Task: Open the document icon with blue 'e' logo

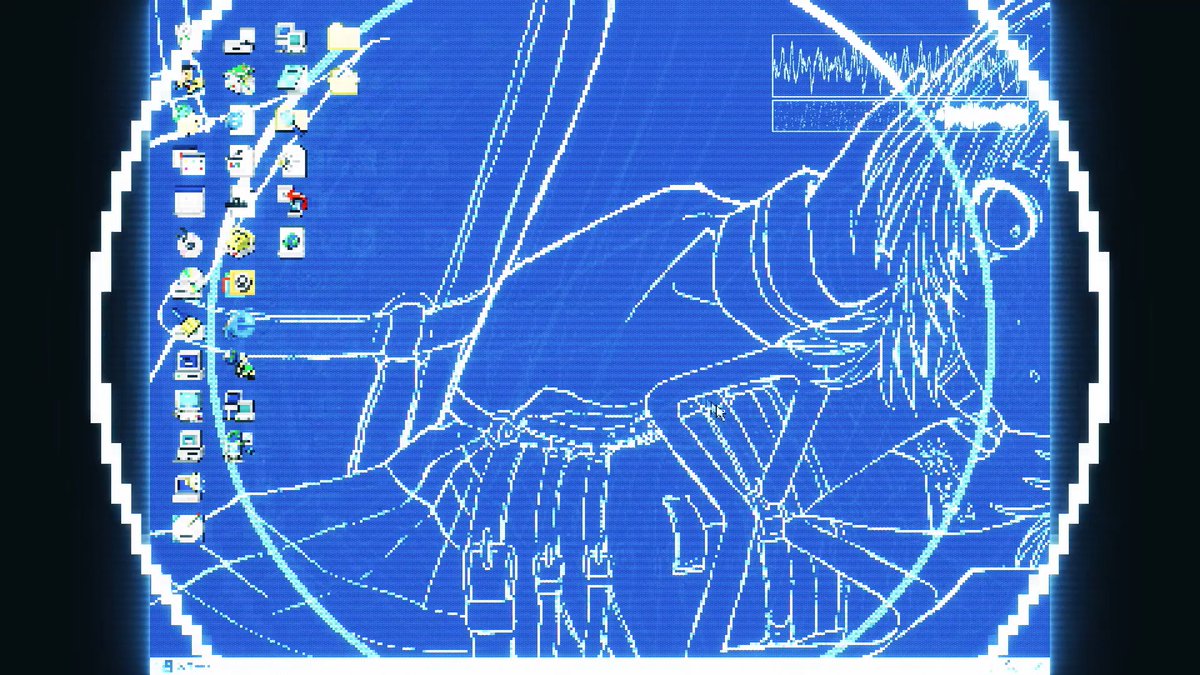Action: [x=239, y=121]
